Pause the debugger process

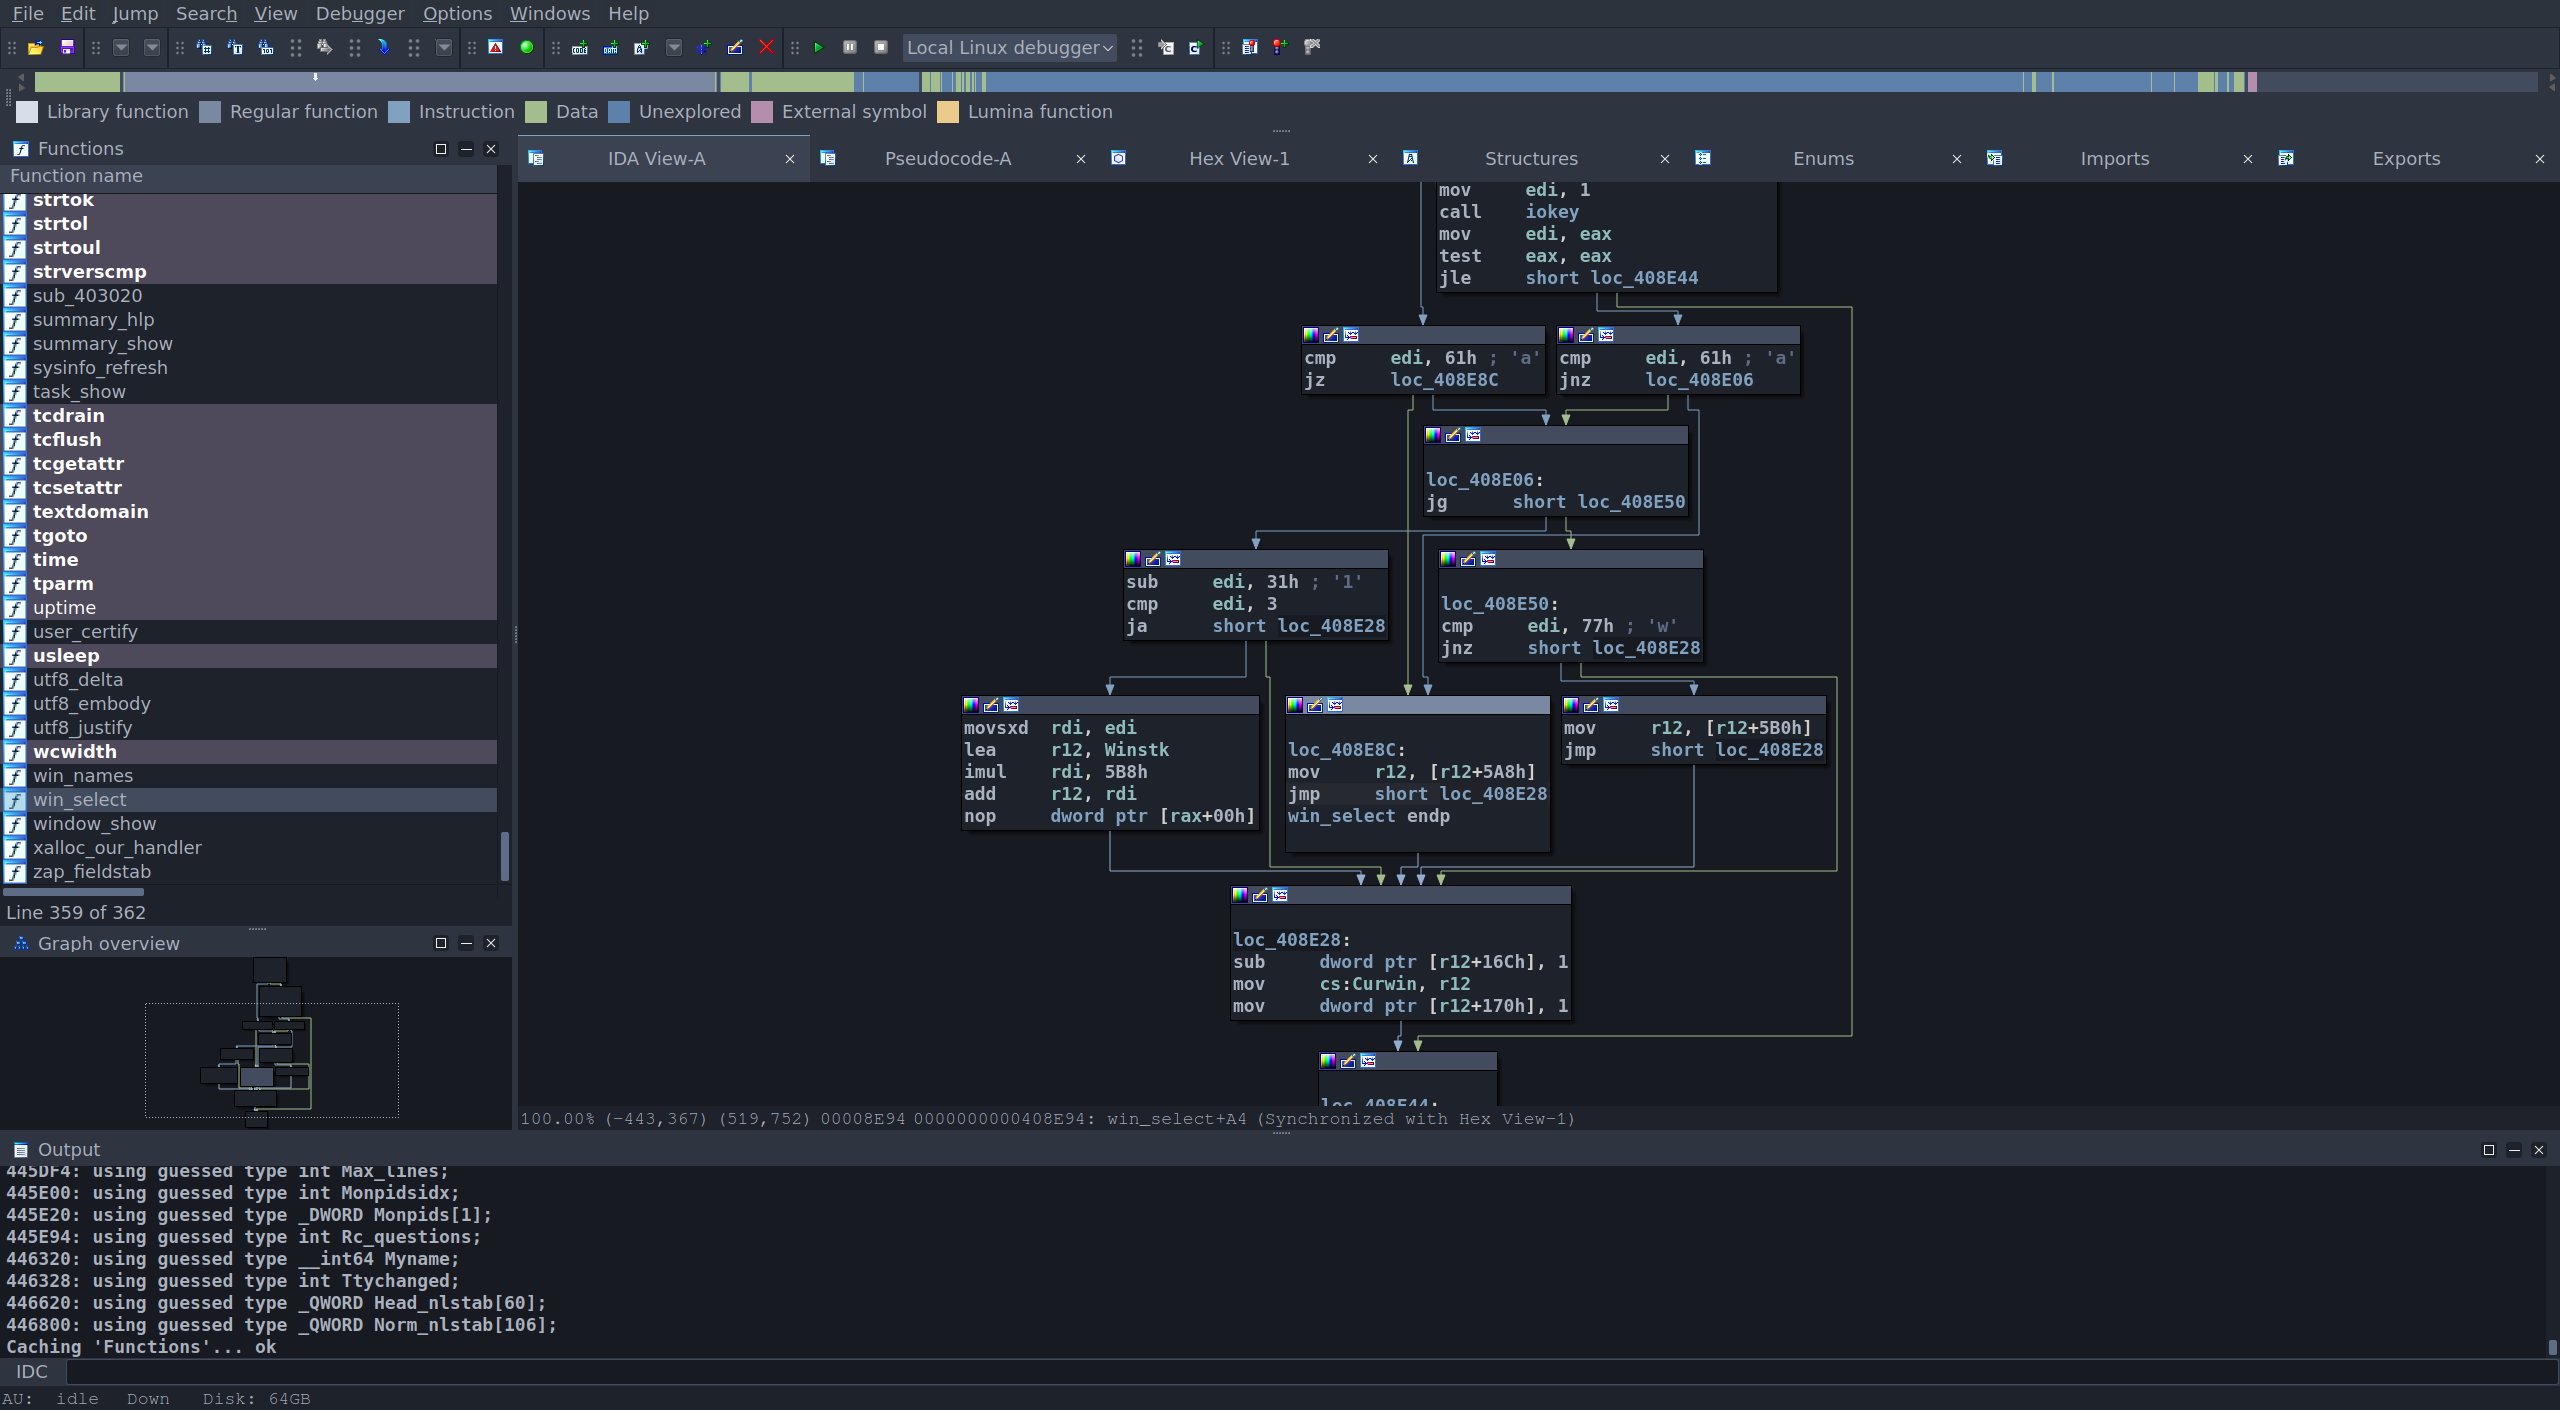(849, 47)
